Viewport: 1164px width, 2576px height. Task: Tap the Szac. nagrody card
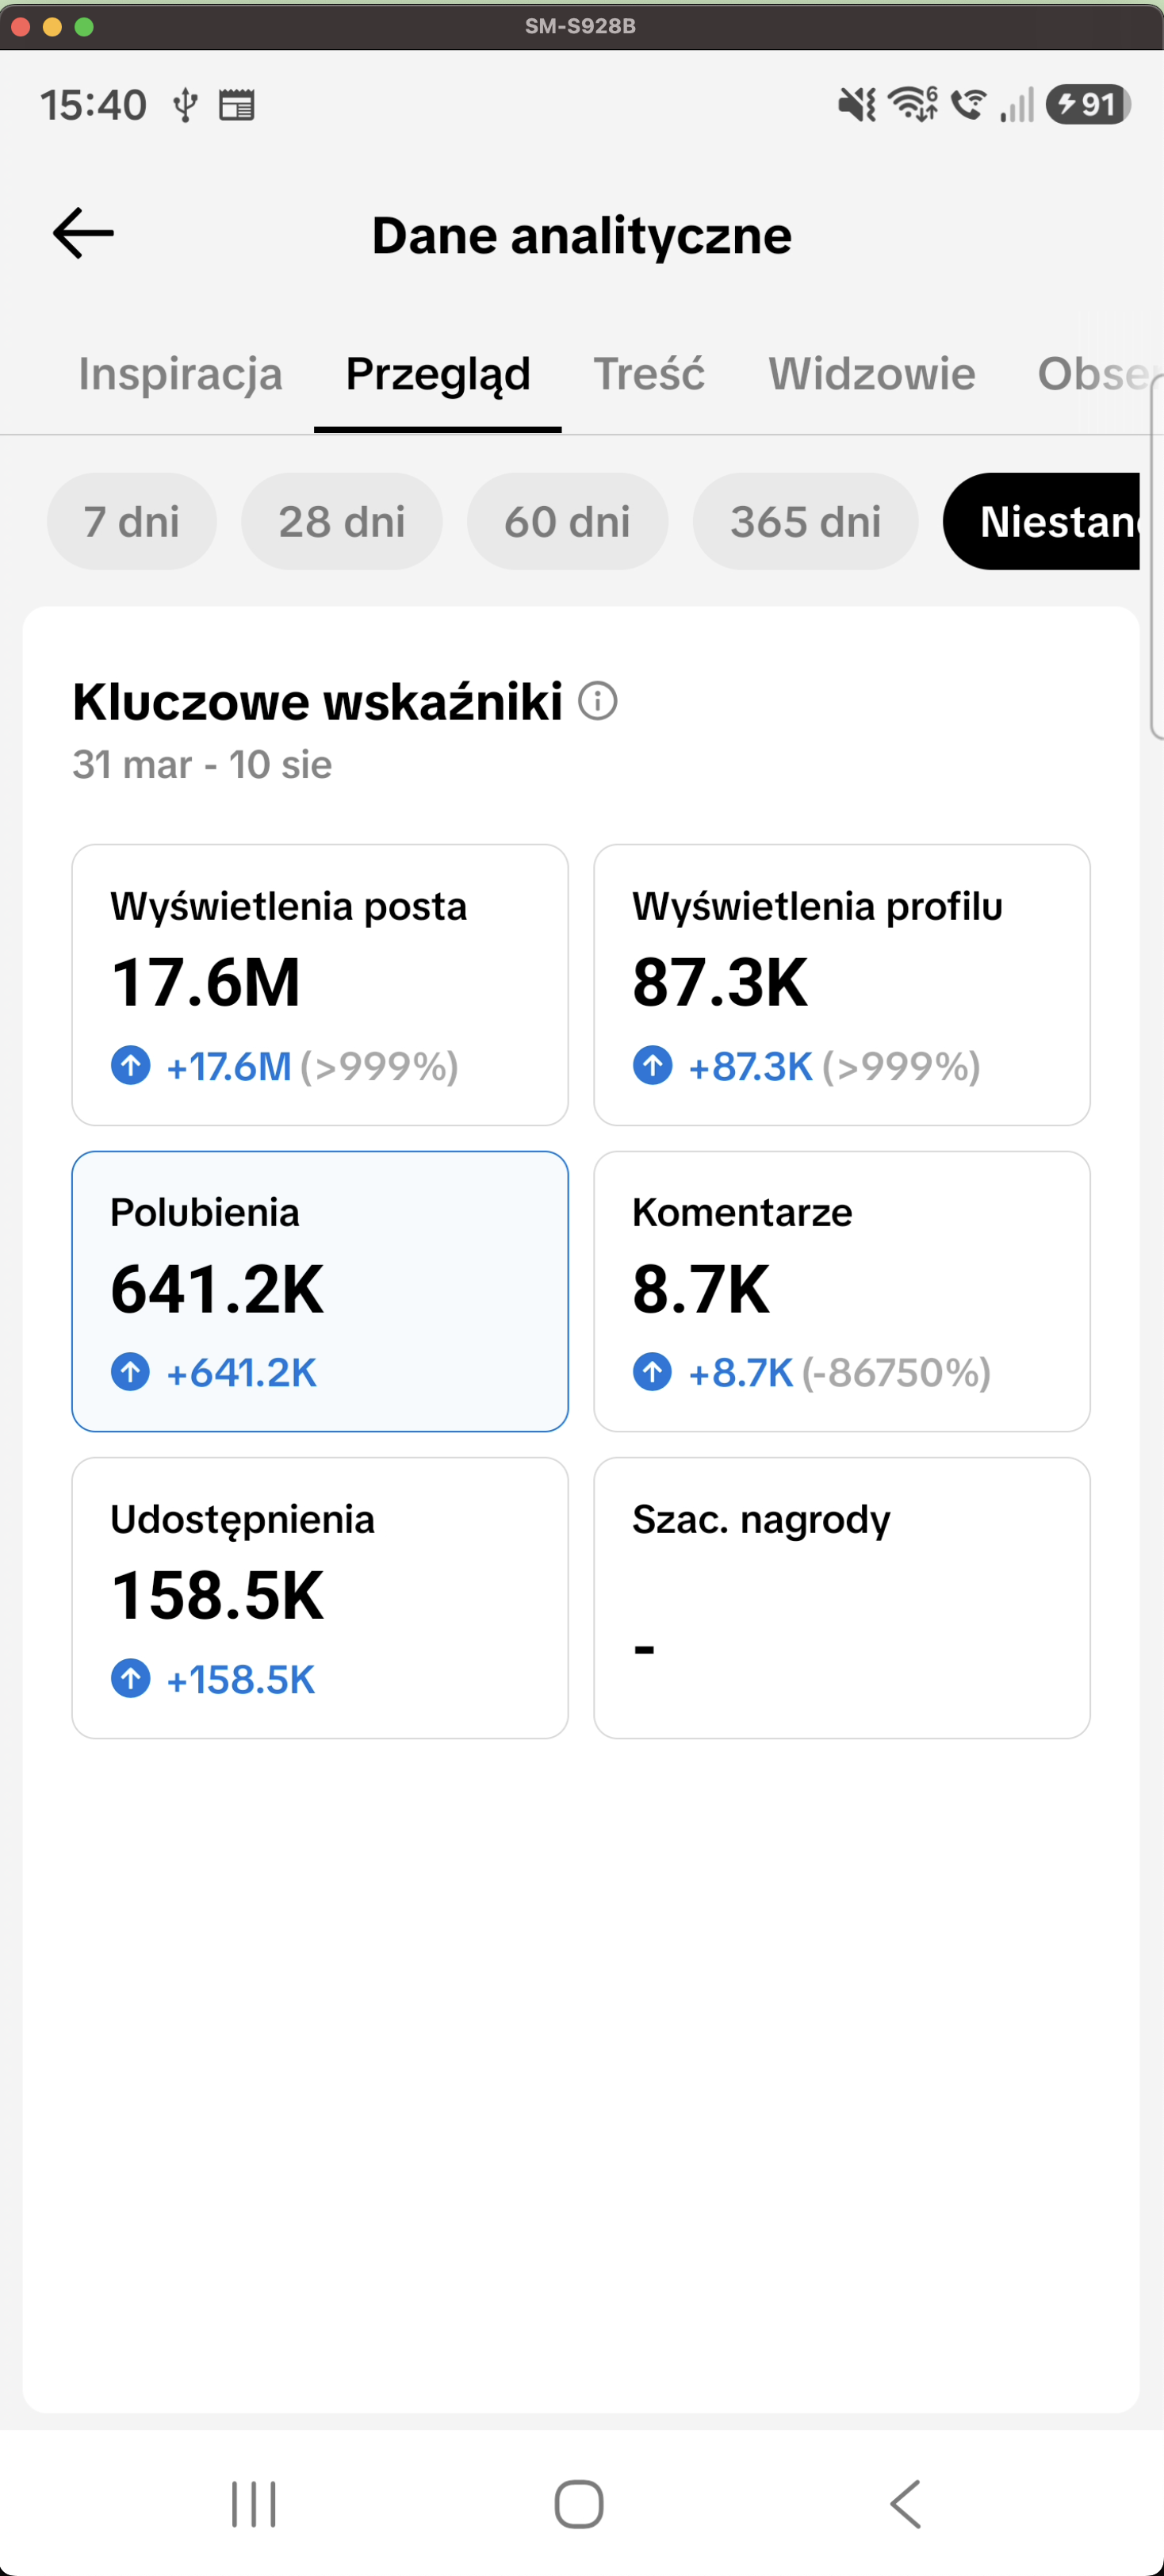(x=842, y=1598)
